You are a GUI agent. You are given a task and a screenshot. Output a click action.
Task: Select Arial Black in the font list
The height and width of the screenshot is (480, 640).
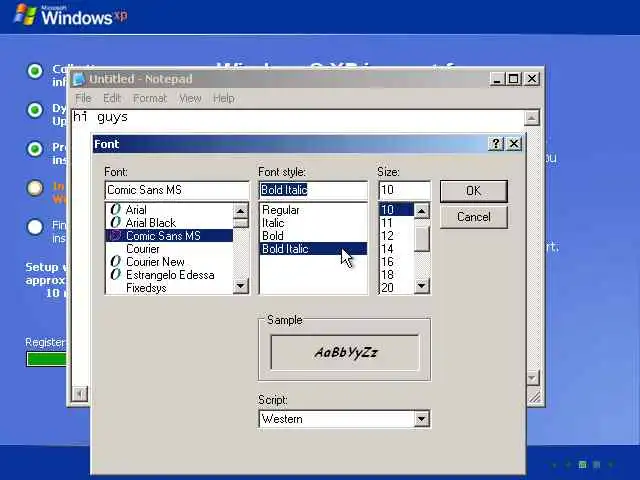(x=169, y=223)
